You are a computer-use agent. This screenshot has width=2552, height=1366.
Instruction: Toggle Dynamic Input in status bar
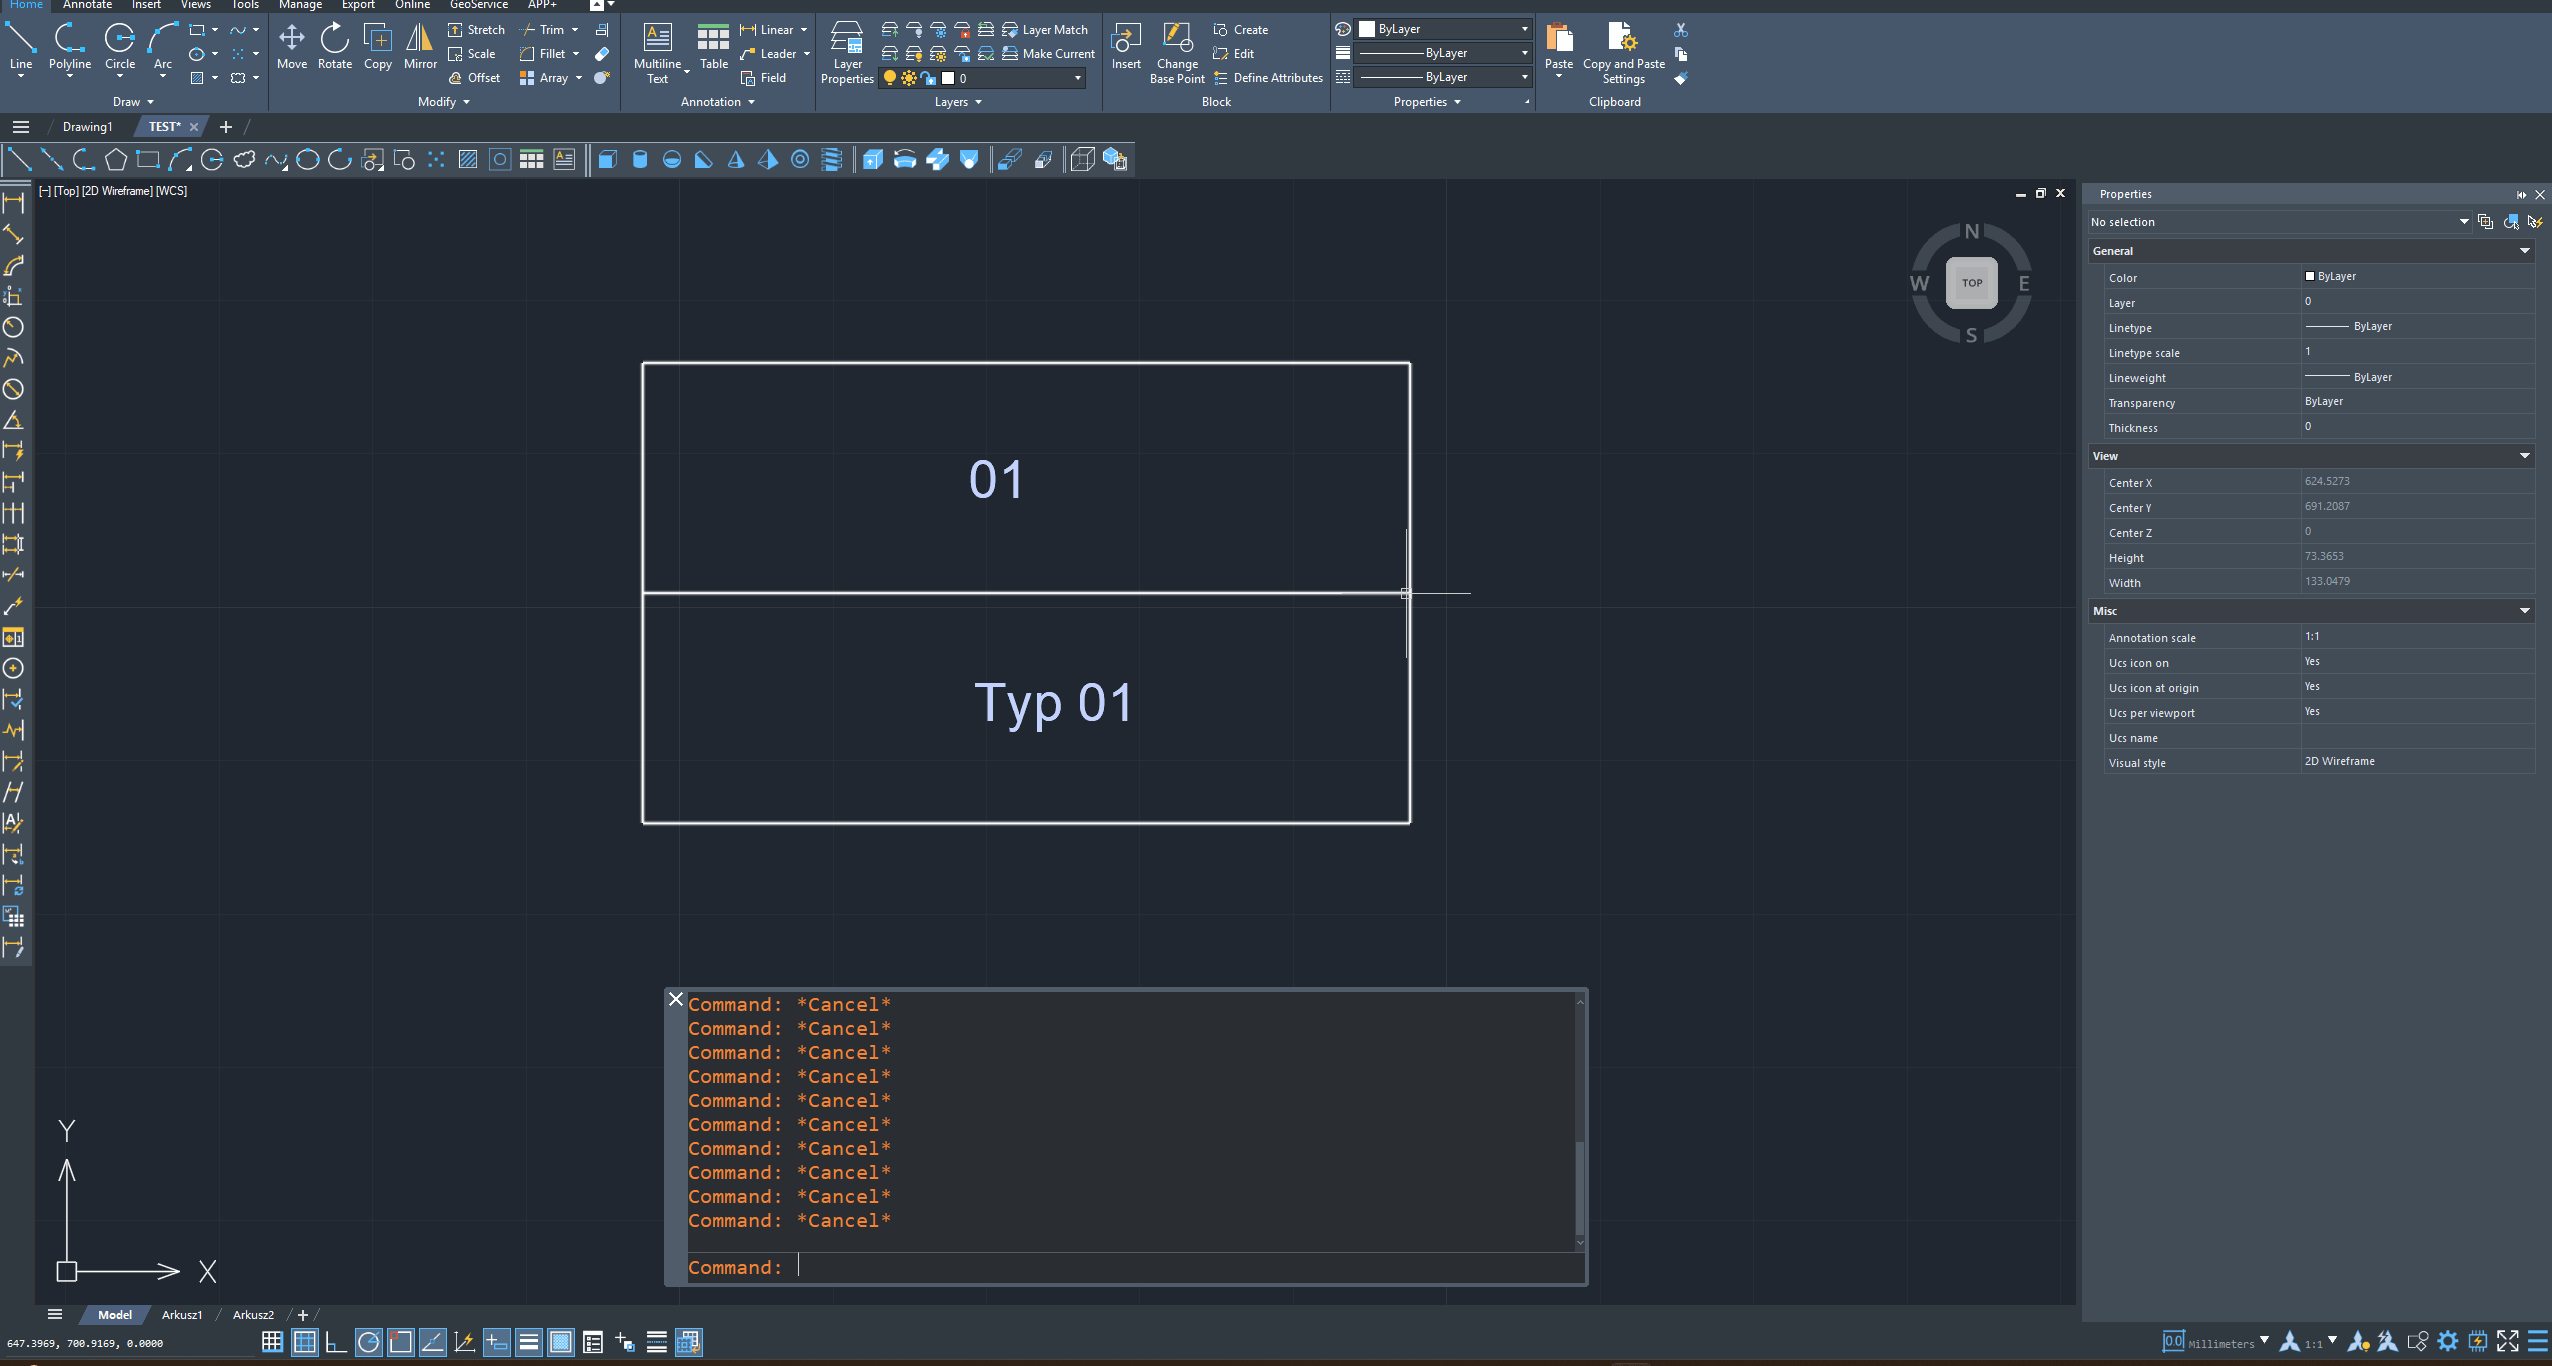pos(497,1342)
